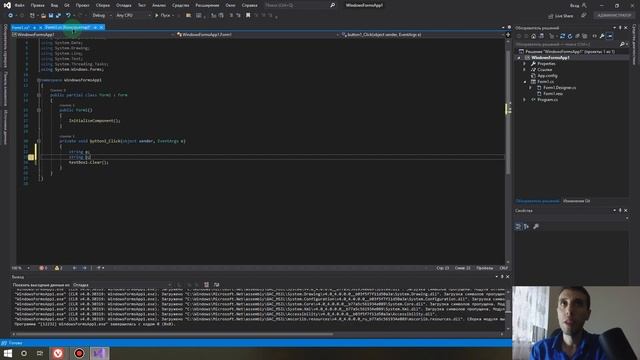Viewport: 640px width, 360px height.
Task: Toggle auto-hide pin of the Properties panel
Action: point(620,211)
